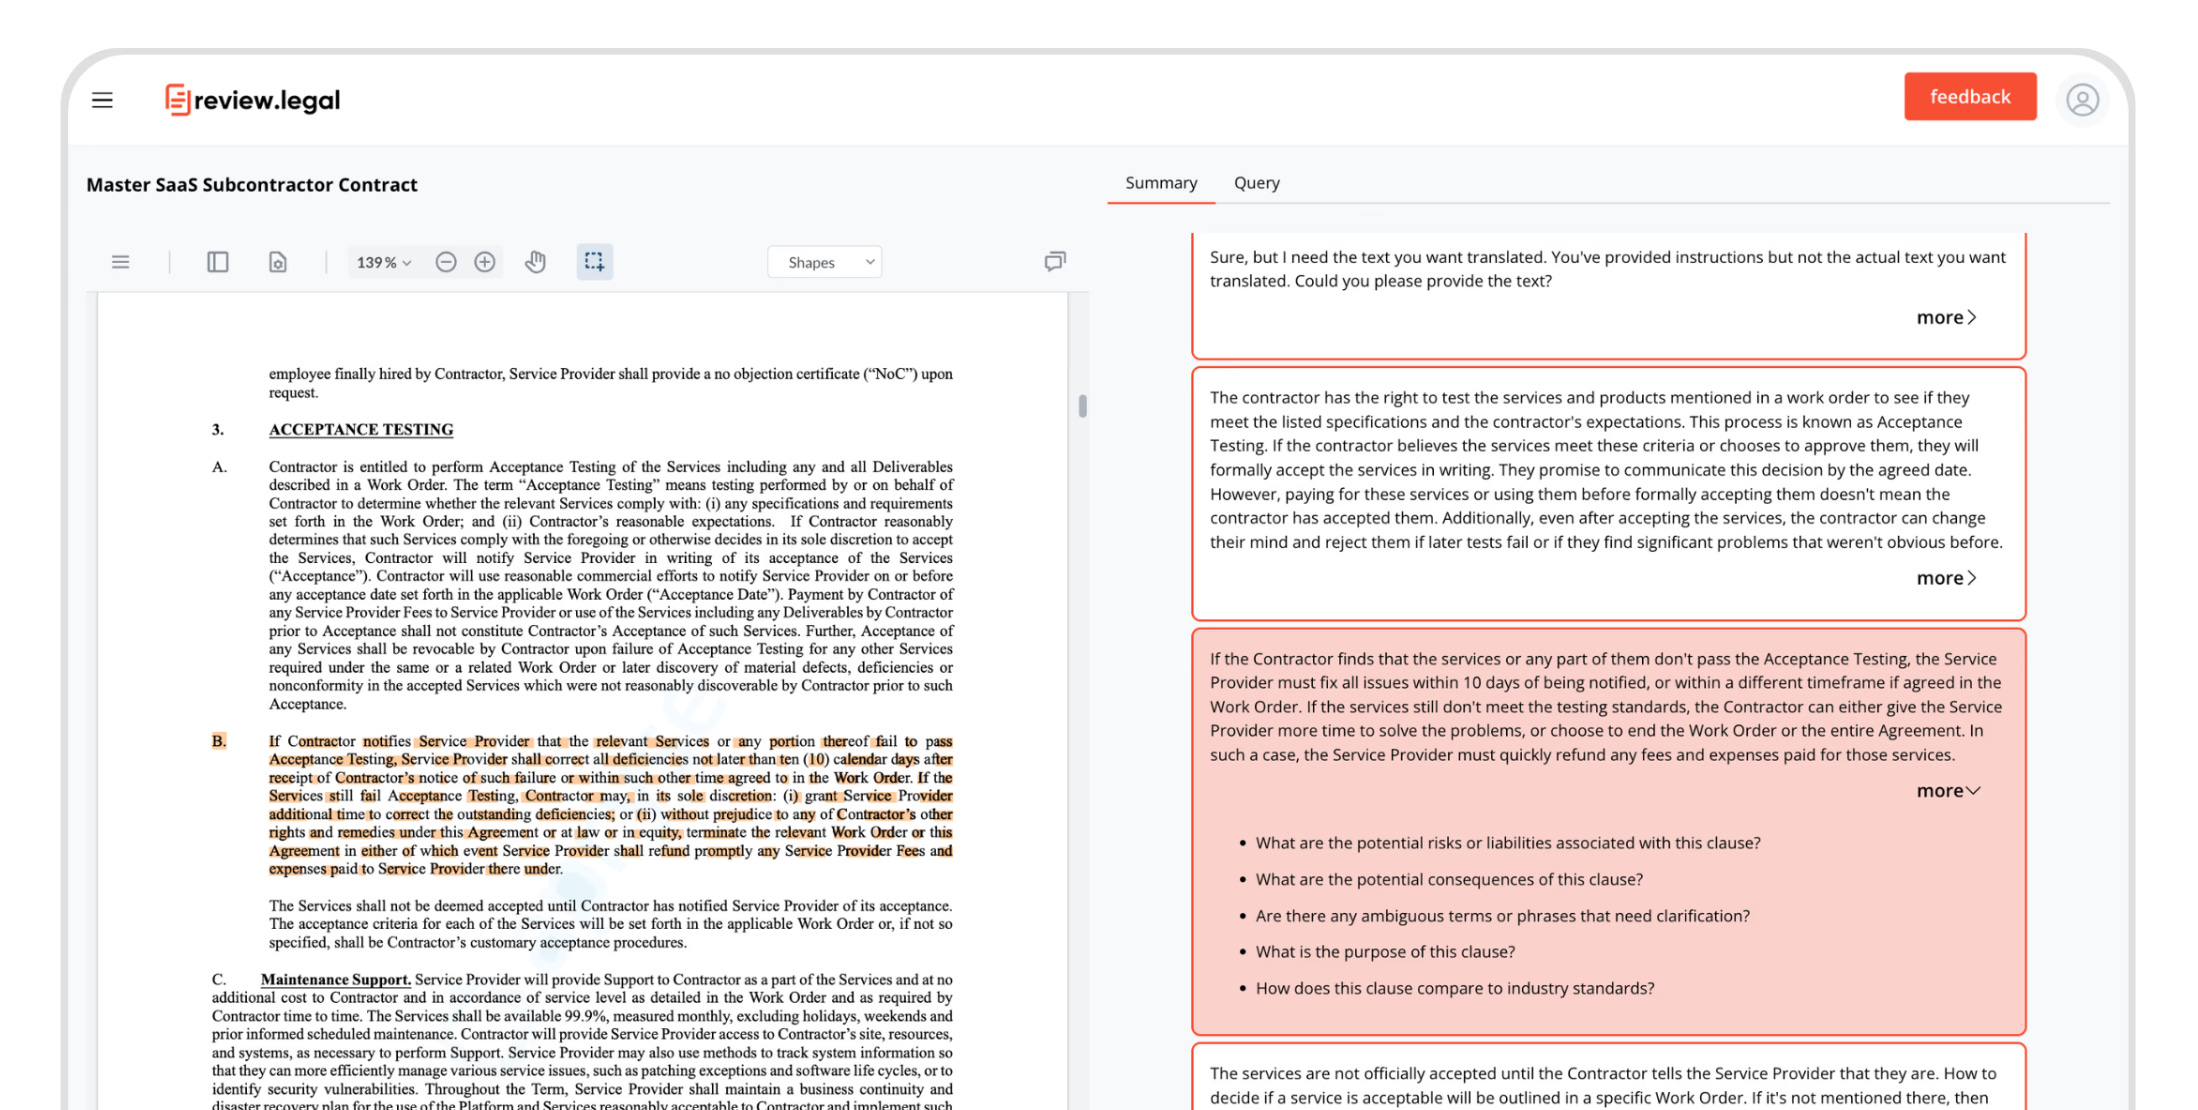This screenshot has width=2198, height=1110.
Task: Click the document vertical scrollbar thumb
Action: (1082, 406)
